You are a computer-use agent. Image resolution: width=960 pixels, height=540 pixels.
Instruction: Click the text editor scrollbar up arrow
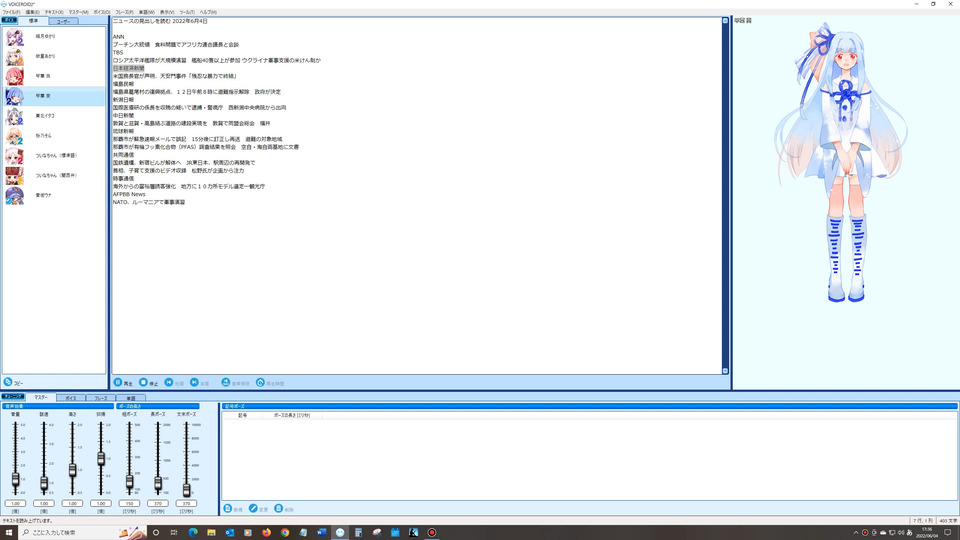click(x=726, y=21)
